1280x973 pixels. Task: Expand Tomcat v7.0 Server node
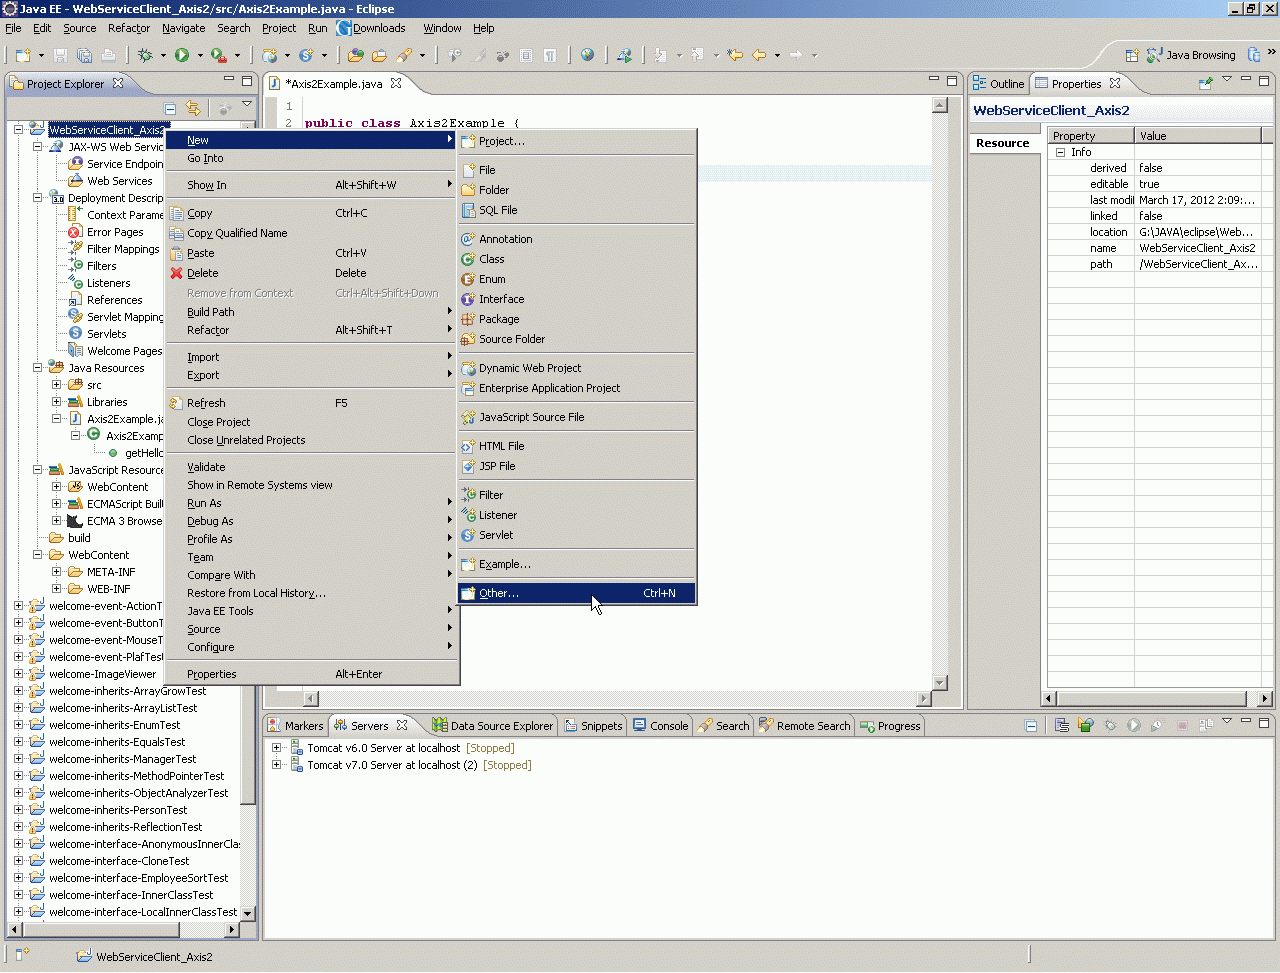pyautogui.click(x=277, y=765)
